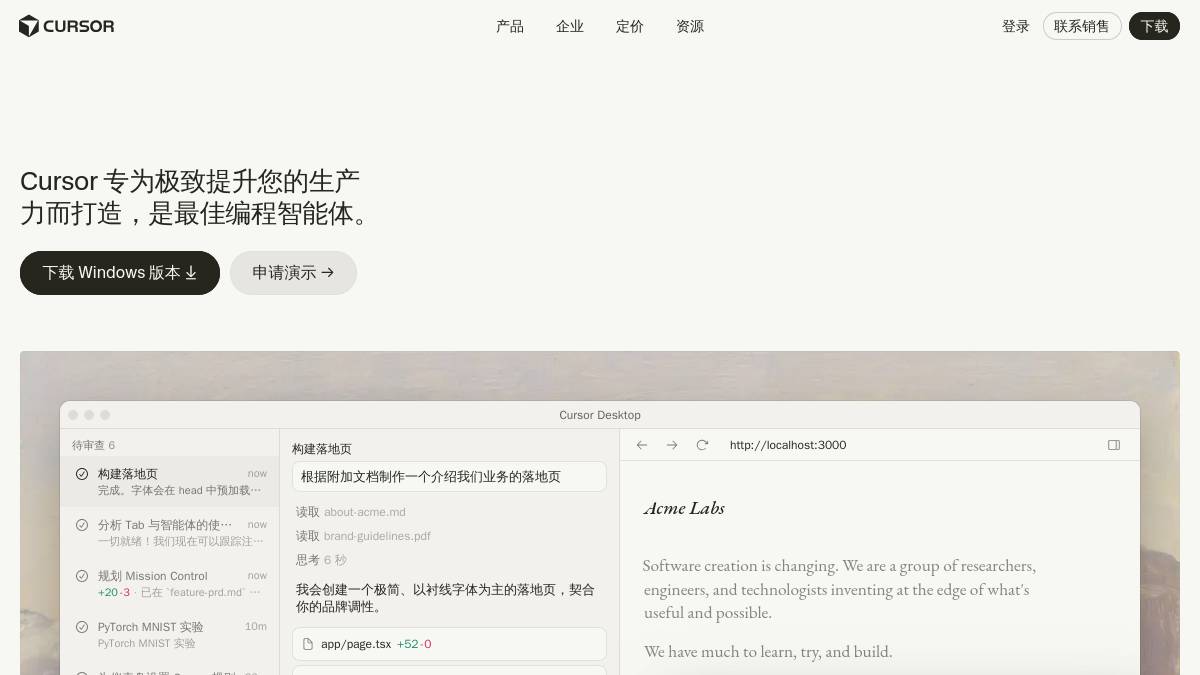Click check circle icon beside 分析 Tab

click(x=82, y=525)
